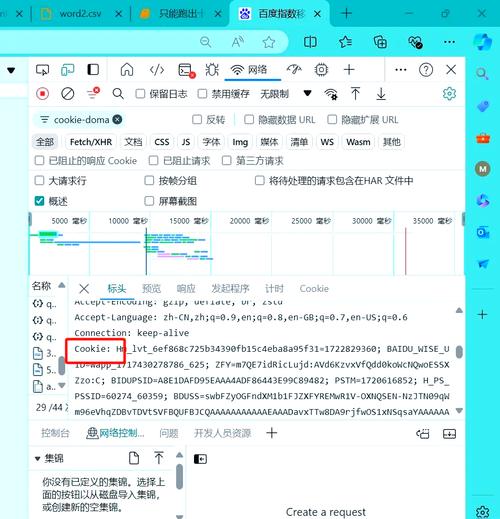
Task: Clear the network log
Action: pyautogui.click(x=68, y=94)
